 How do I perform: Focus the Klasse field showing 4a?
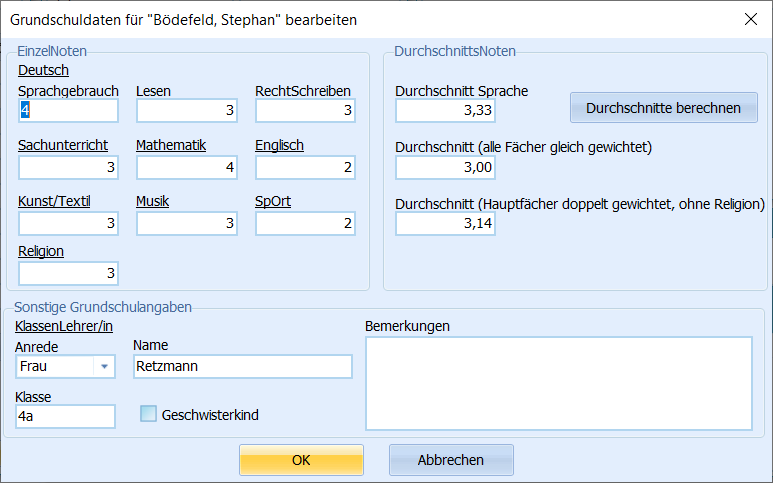[65, 416]
